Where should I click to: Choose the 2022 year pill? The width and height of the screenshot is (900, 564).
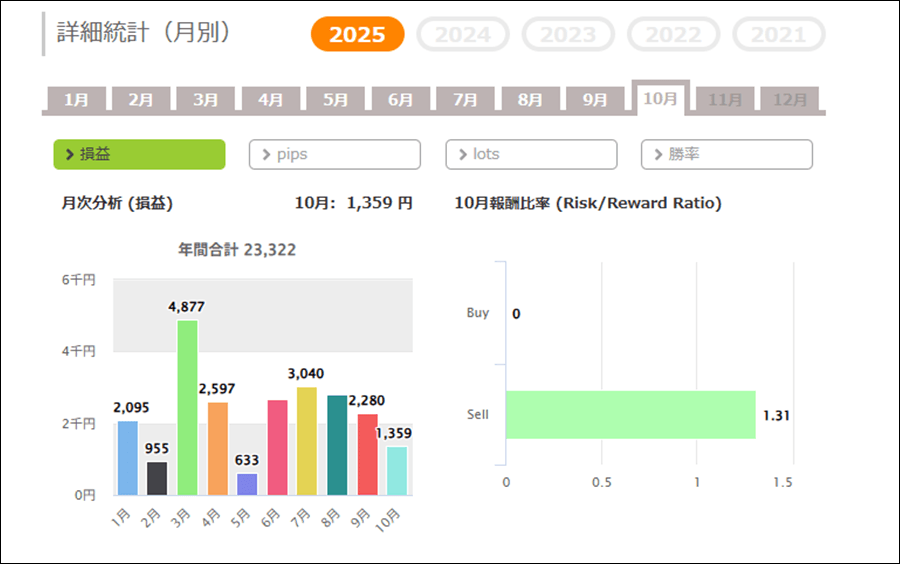(x=673, y=35)
